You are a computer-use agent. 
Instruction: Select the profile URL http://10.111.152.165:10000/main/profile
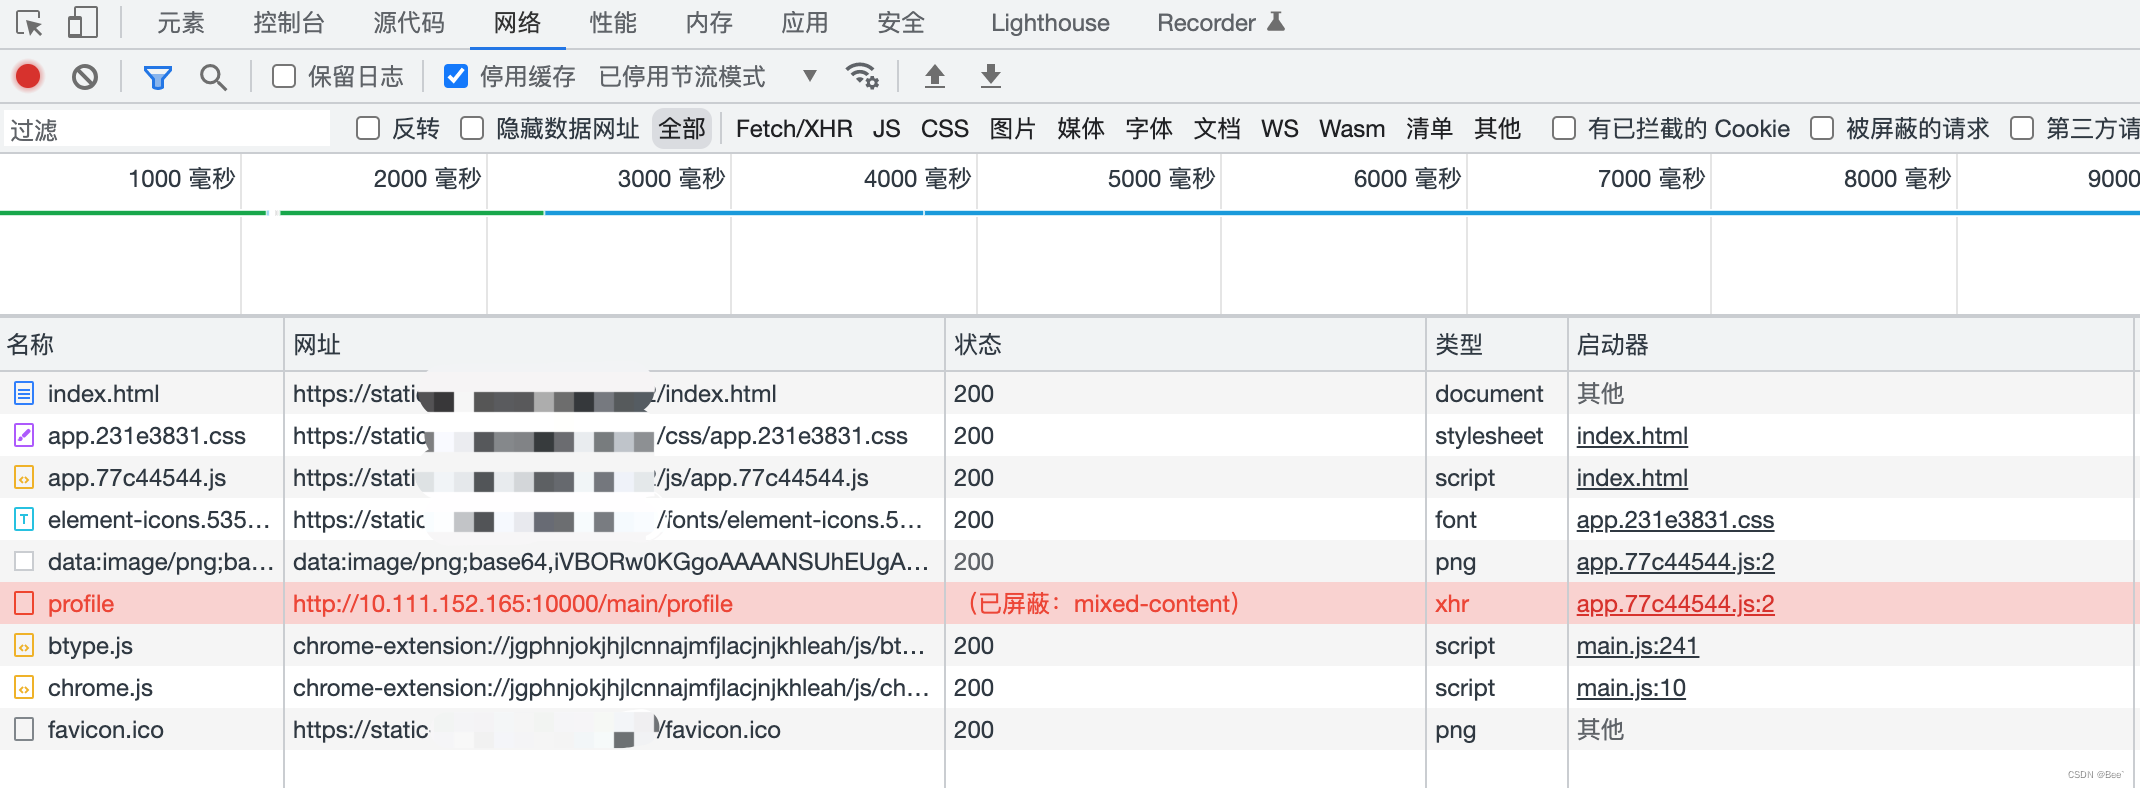(512, 603)
